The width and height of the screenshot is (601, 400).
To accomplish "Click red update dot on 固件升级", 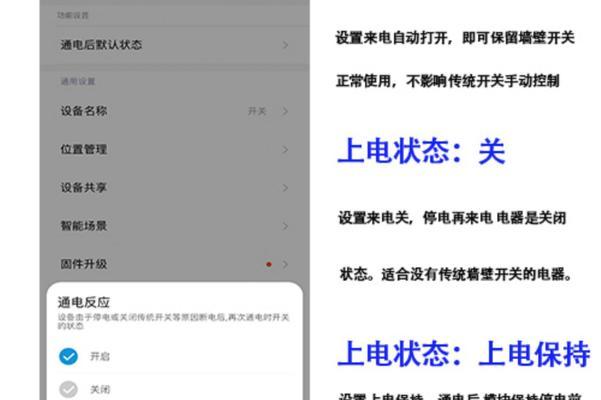I will [x=269, y=264].
